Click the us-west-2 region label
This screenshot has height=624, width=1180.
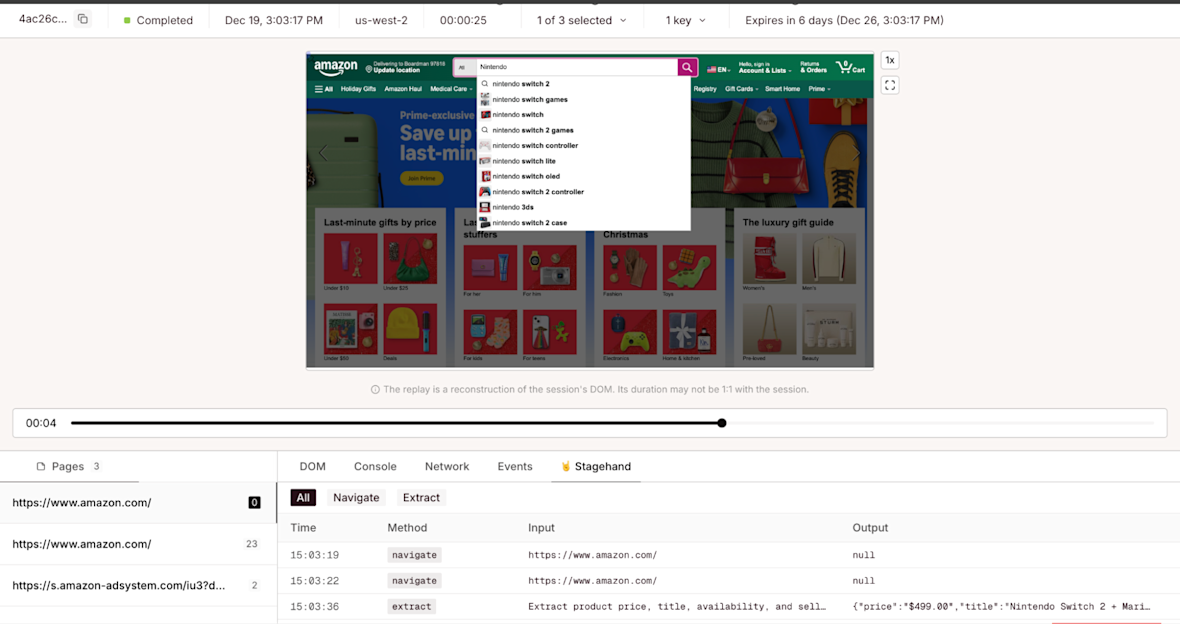381,20
